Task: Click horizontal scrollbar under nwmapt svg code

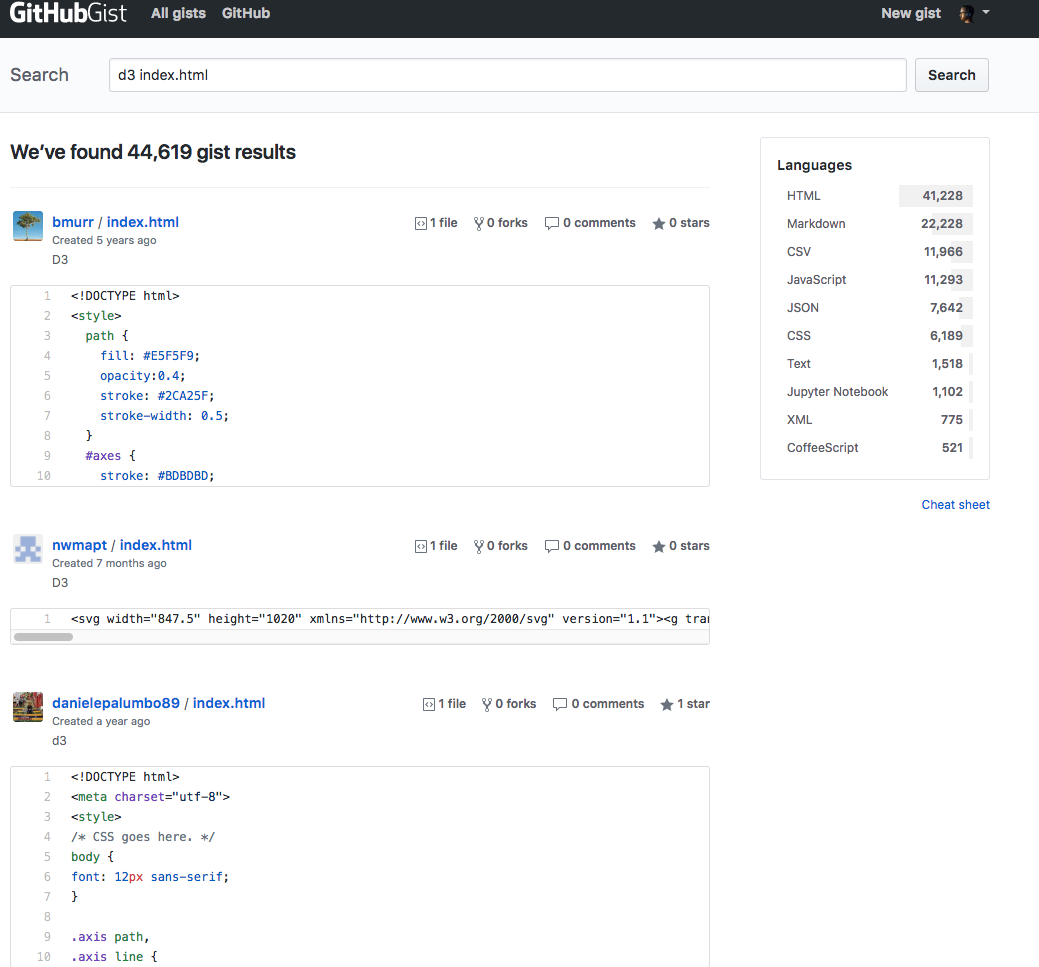Action: tap(43, 637)
